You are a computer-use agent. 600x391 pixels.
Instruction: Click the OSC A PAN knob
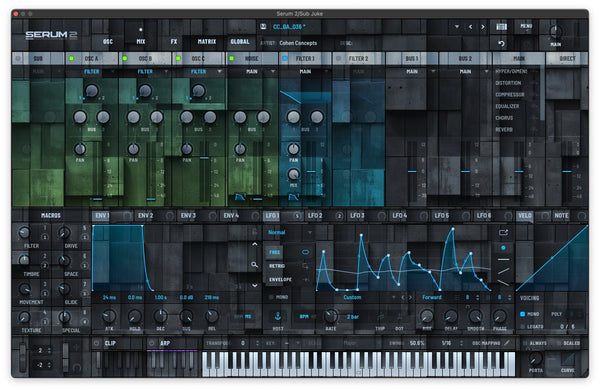(80, 149)
